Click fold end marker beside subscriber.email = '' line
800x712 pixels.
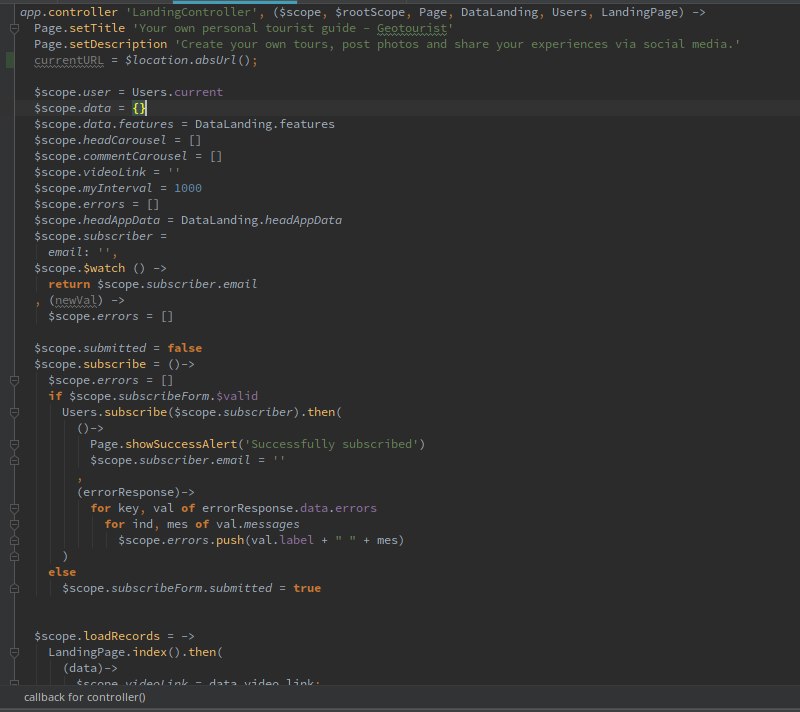click(x=13, y=460)
